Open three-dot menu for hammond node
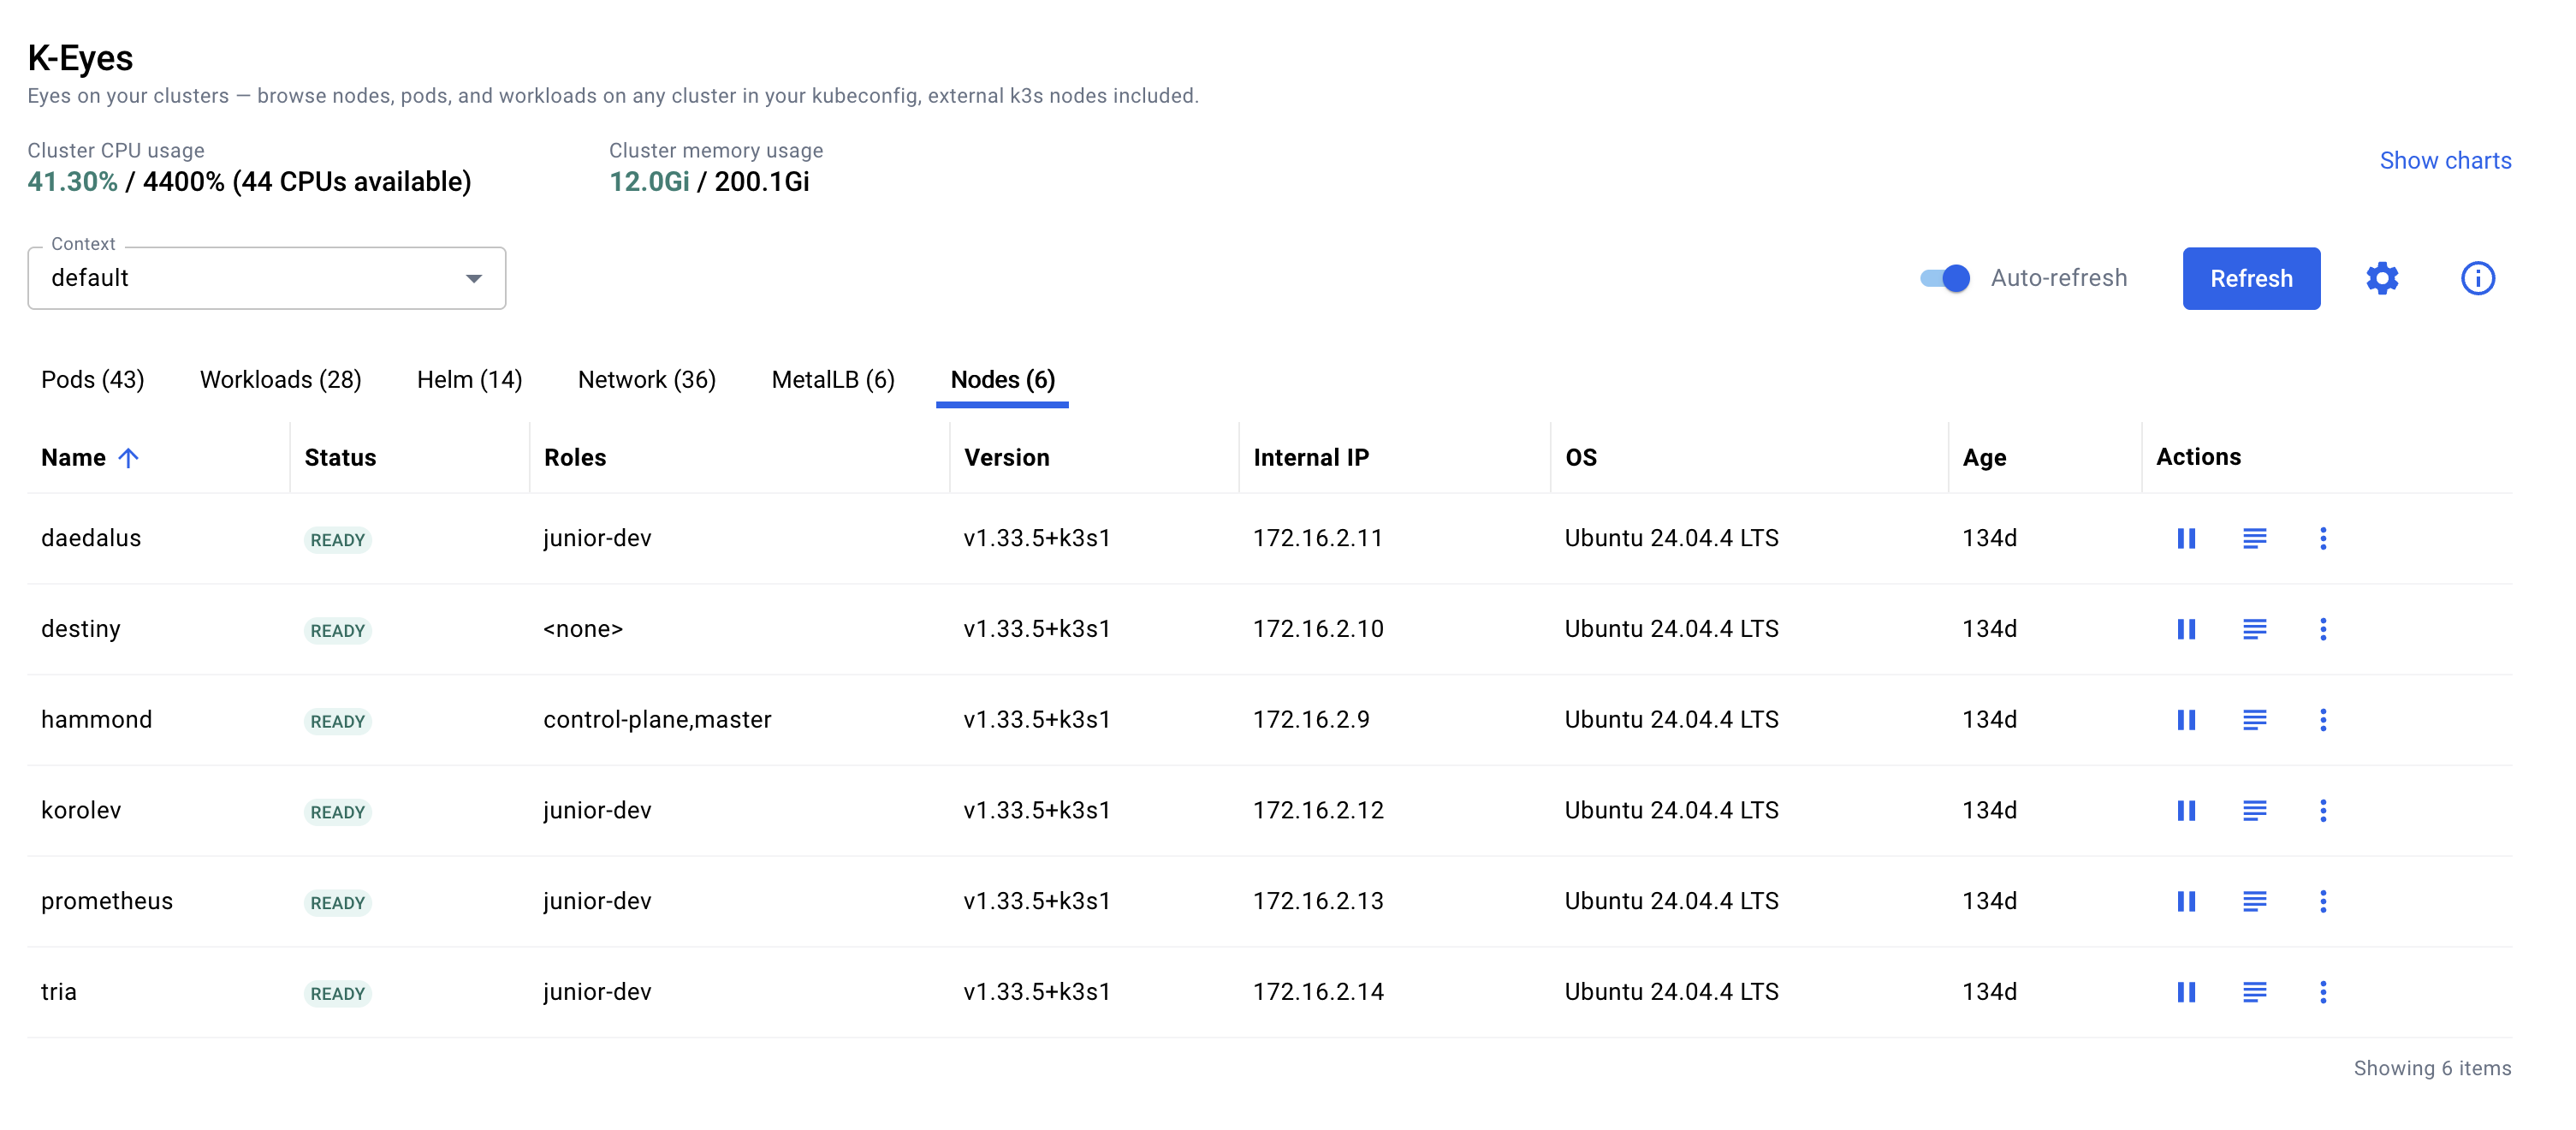Viewport: 2576px width, 1130px height. click(x=2323, y=720)
